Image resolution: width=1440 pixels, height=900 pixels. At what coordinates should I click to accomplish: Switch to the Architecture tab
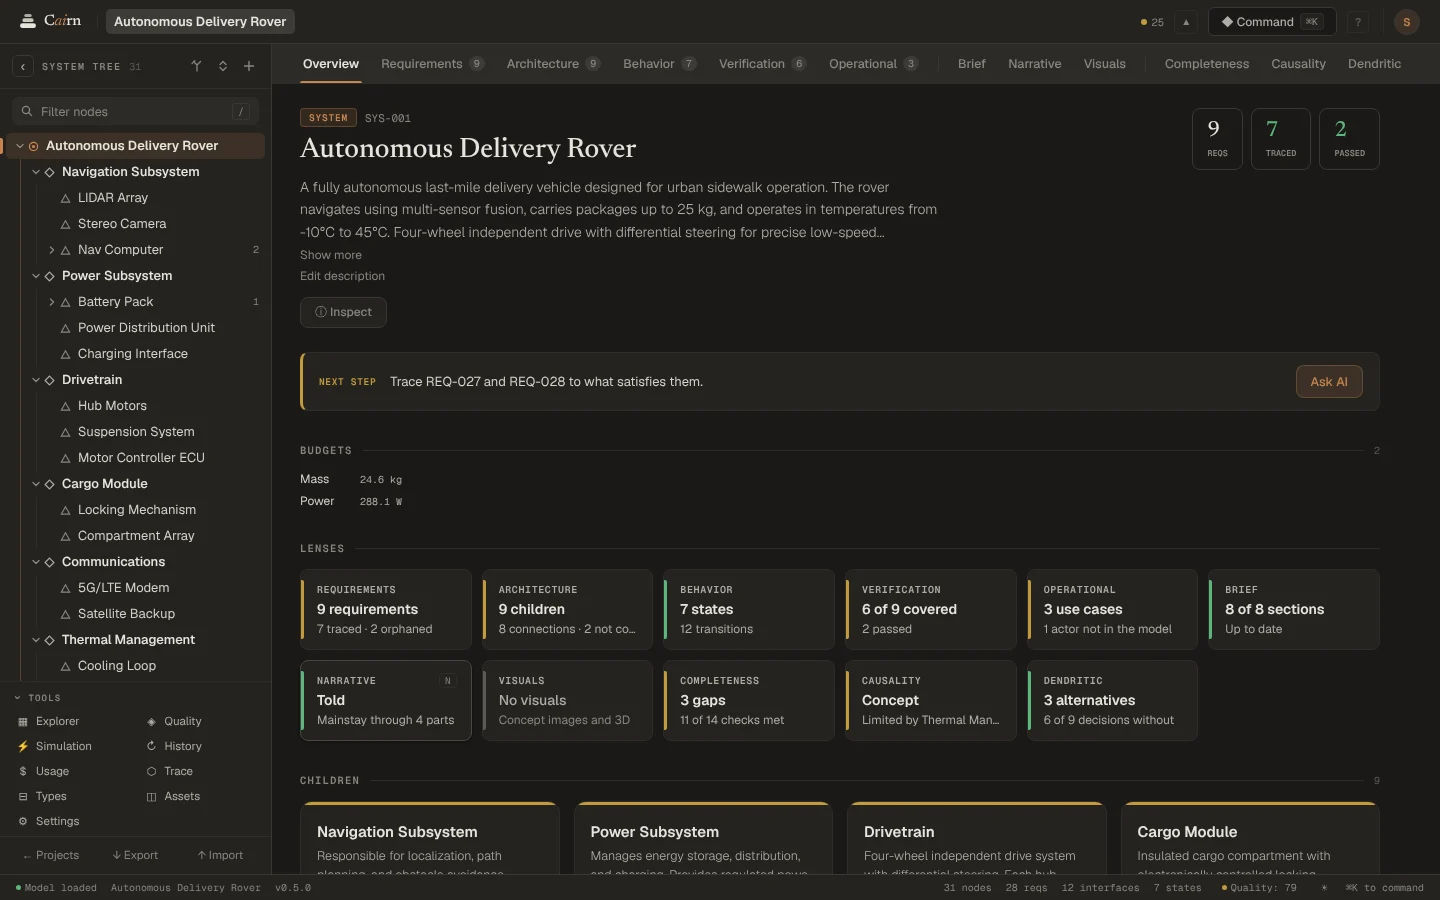[x=553, y=64]
